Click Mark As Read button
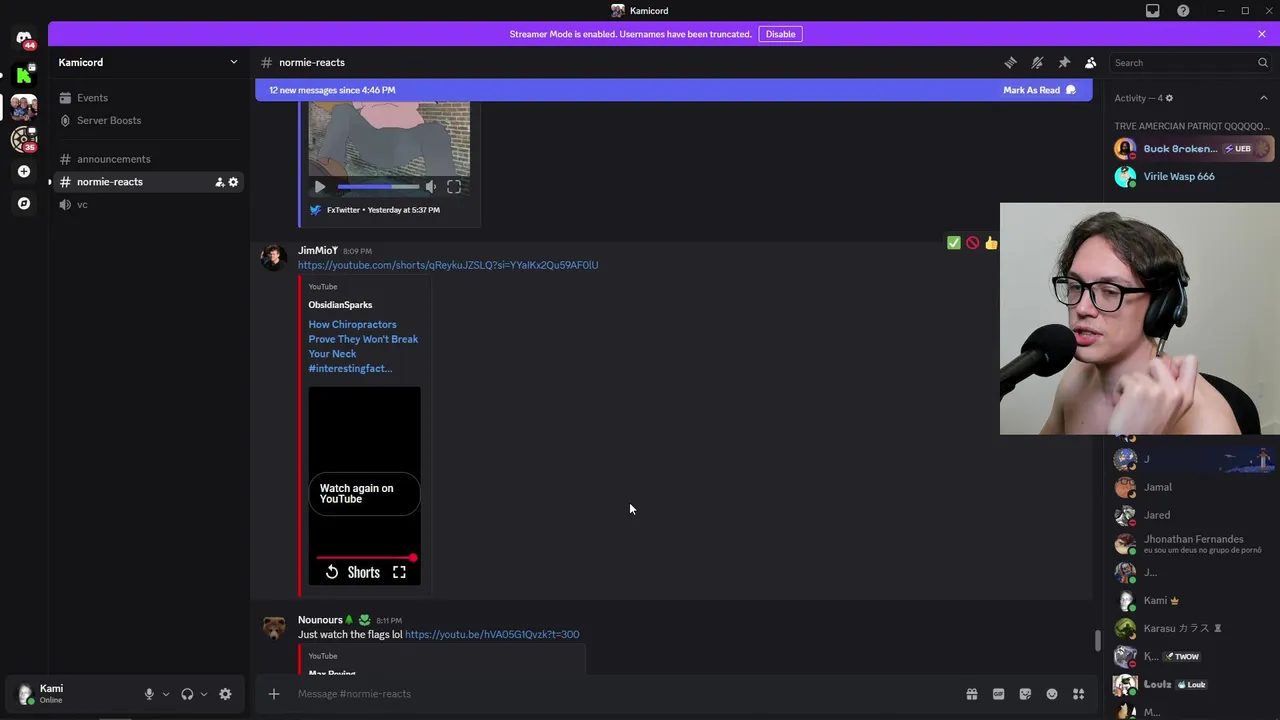This screenshot has width=1280, height=720. coord(1039,90)
